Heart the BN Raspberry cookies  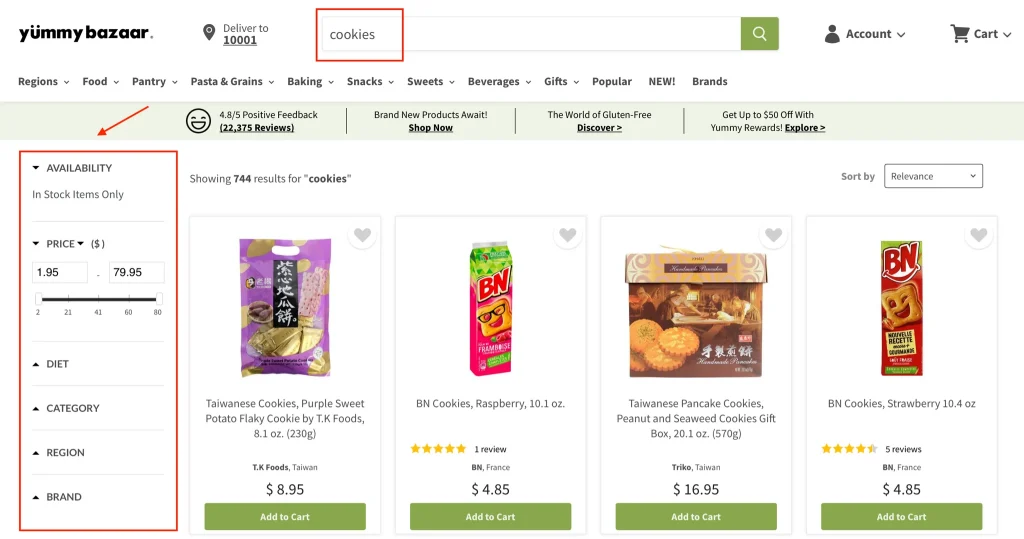click(568, 236)
